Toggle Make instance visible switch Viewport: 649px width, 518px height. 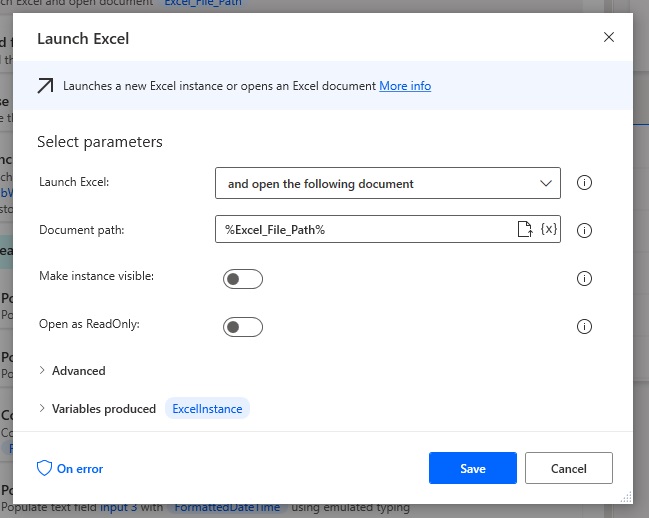click(243, 279)
